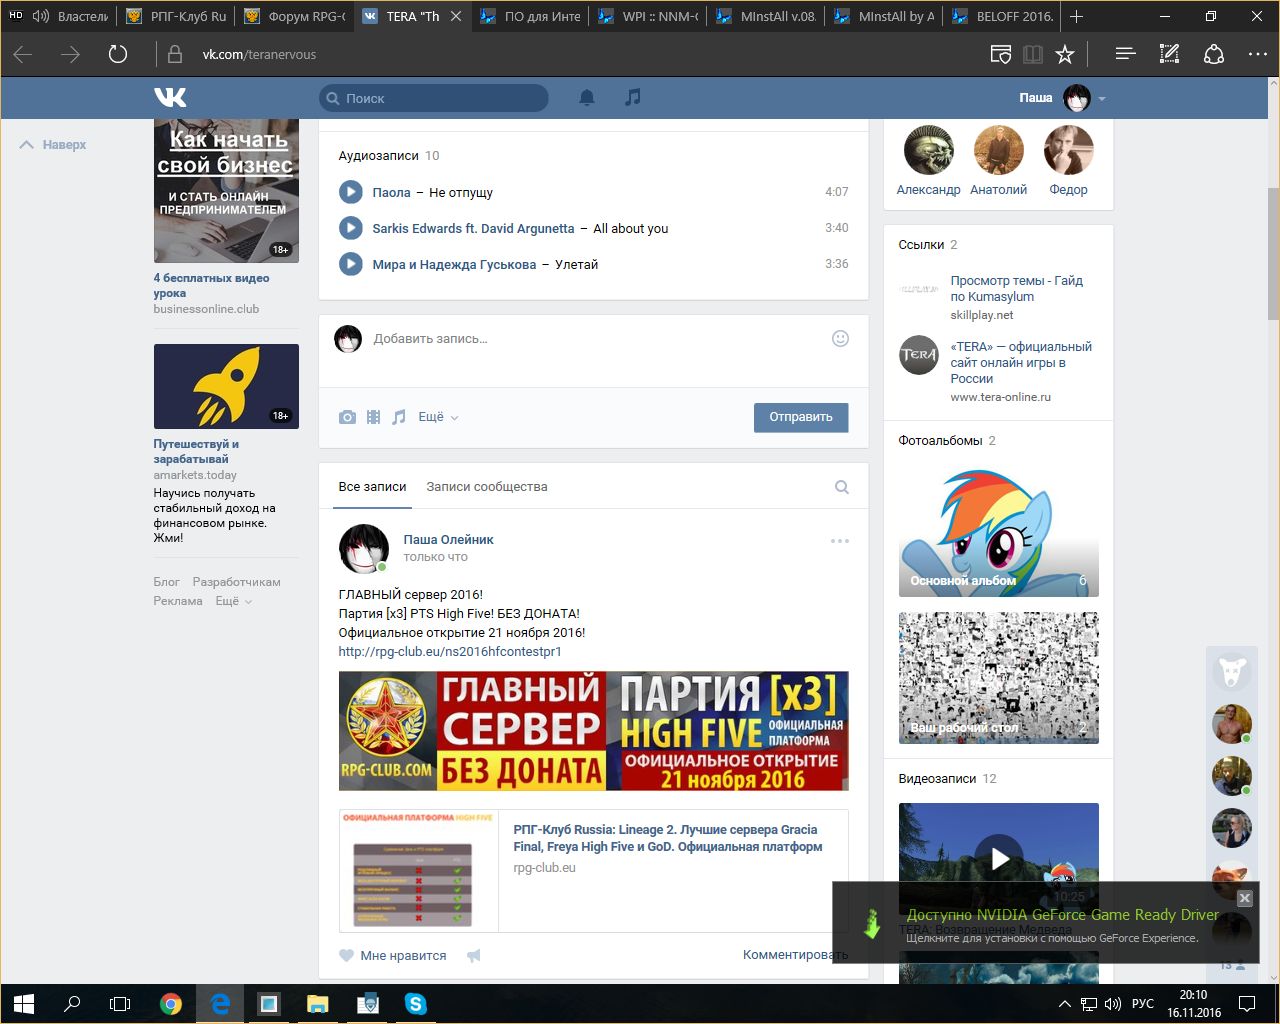Open the Разработчикам footer link

pos(236,581)
